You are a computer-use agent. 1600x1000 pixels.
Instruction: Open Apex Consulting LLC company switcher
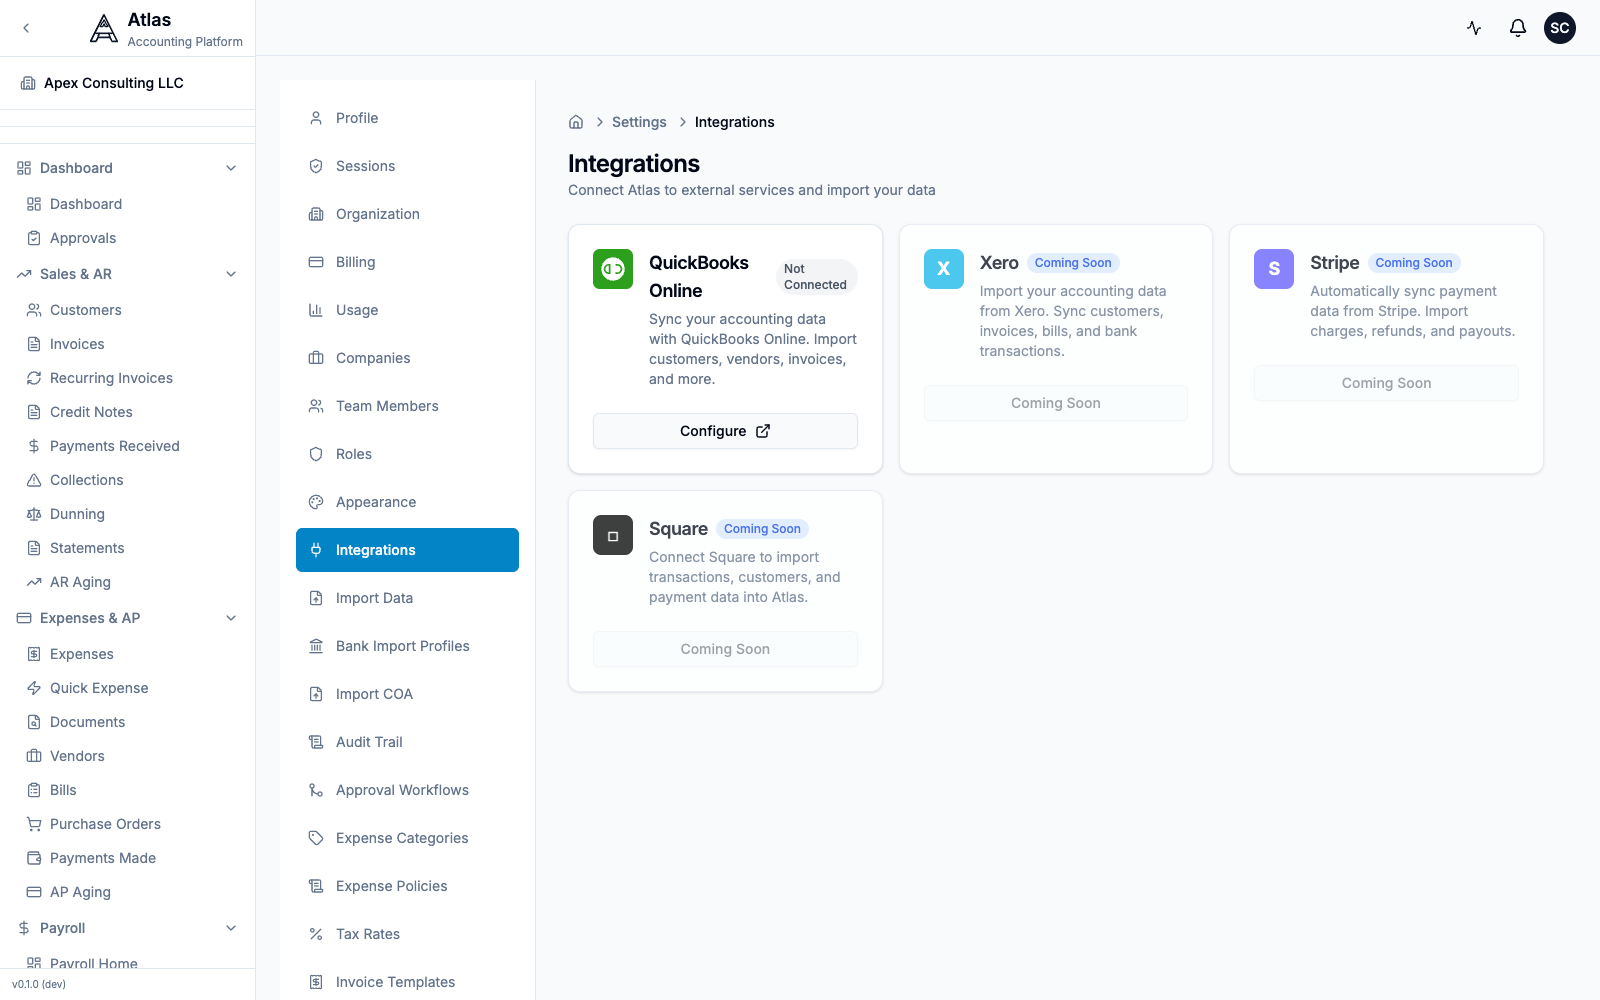127,83
